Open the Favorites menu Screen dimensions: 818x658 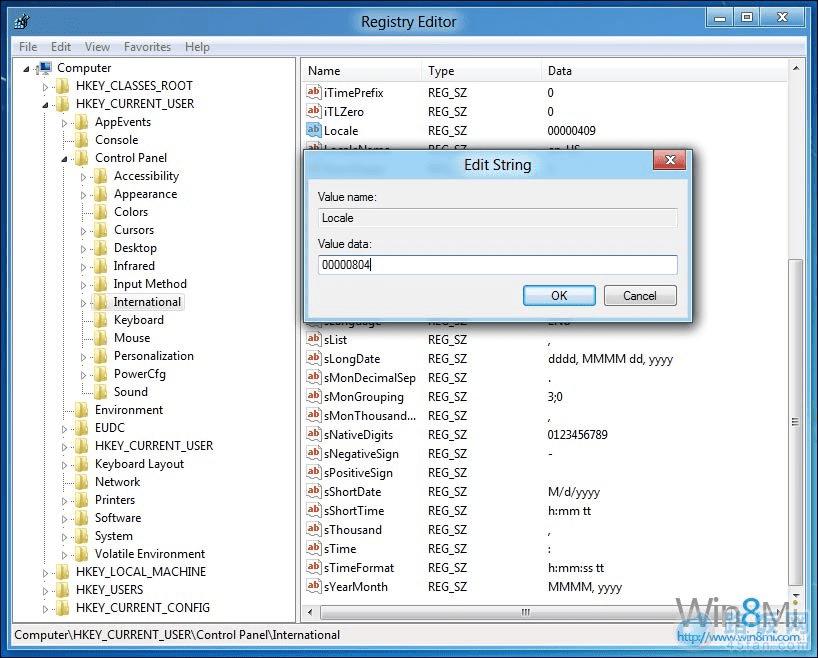click(147, 46)
